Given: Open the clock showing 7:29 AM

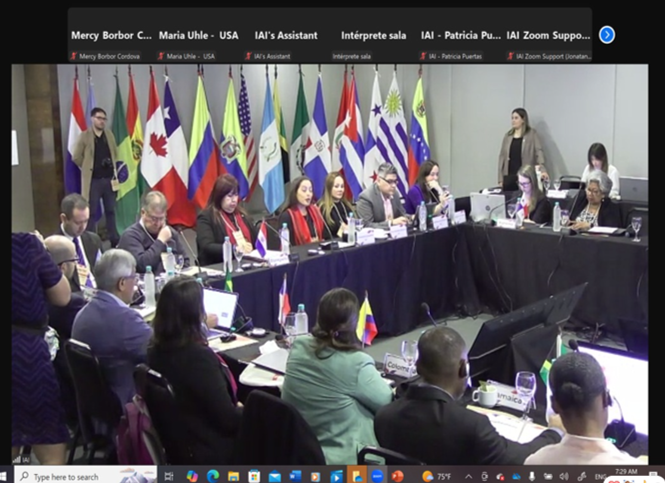Looking at the screenshot, I should coord(626,472).
